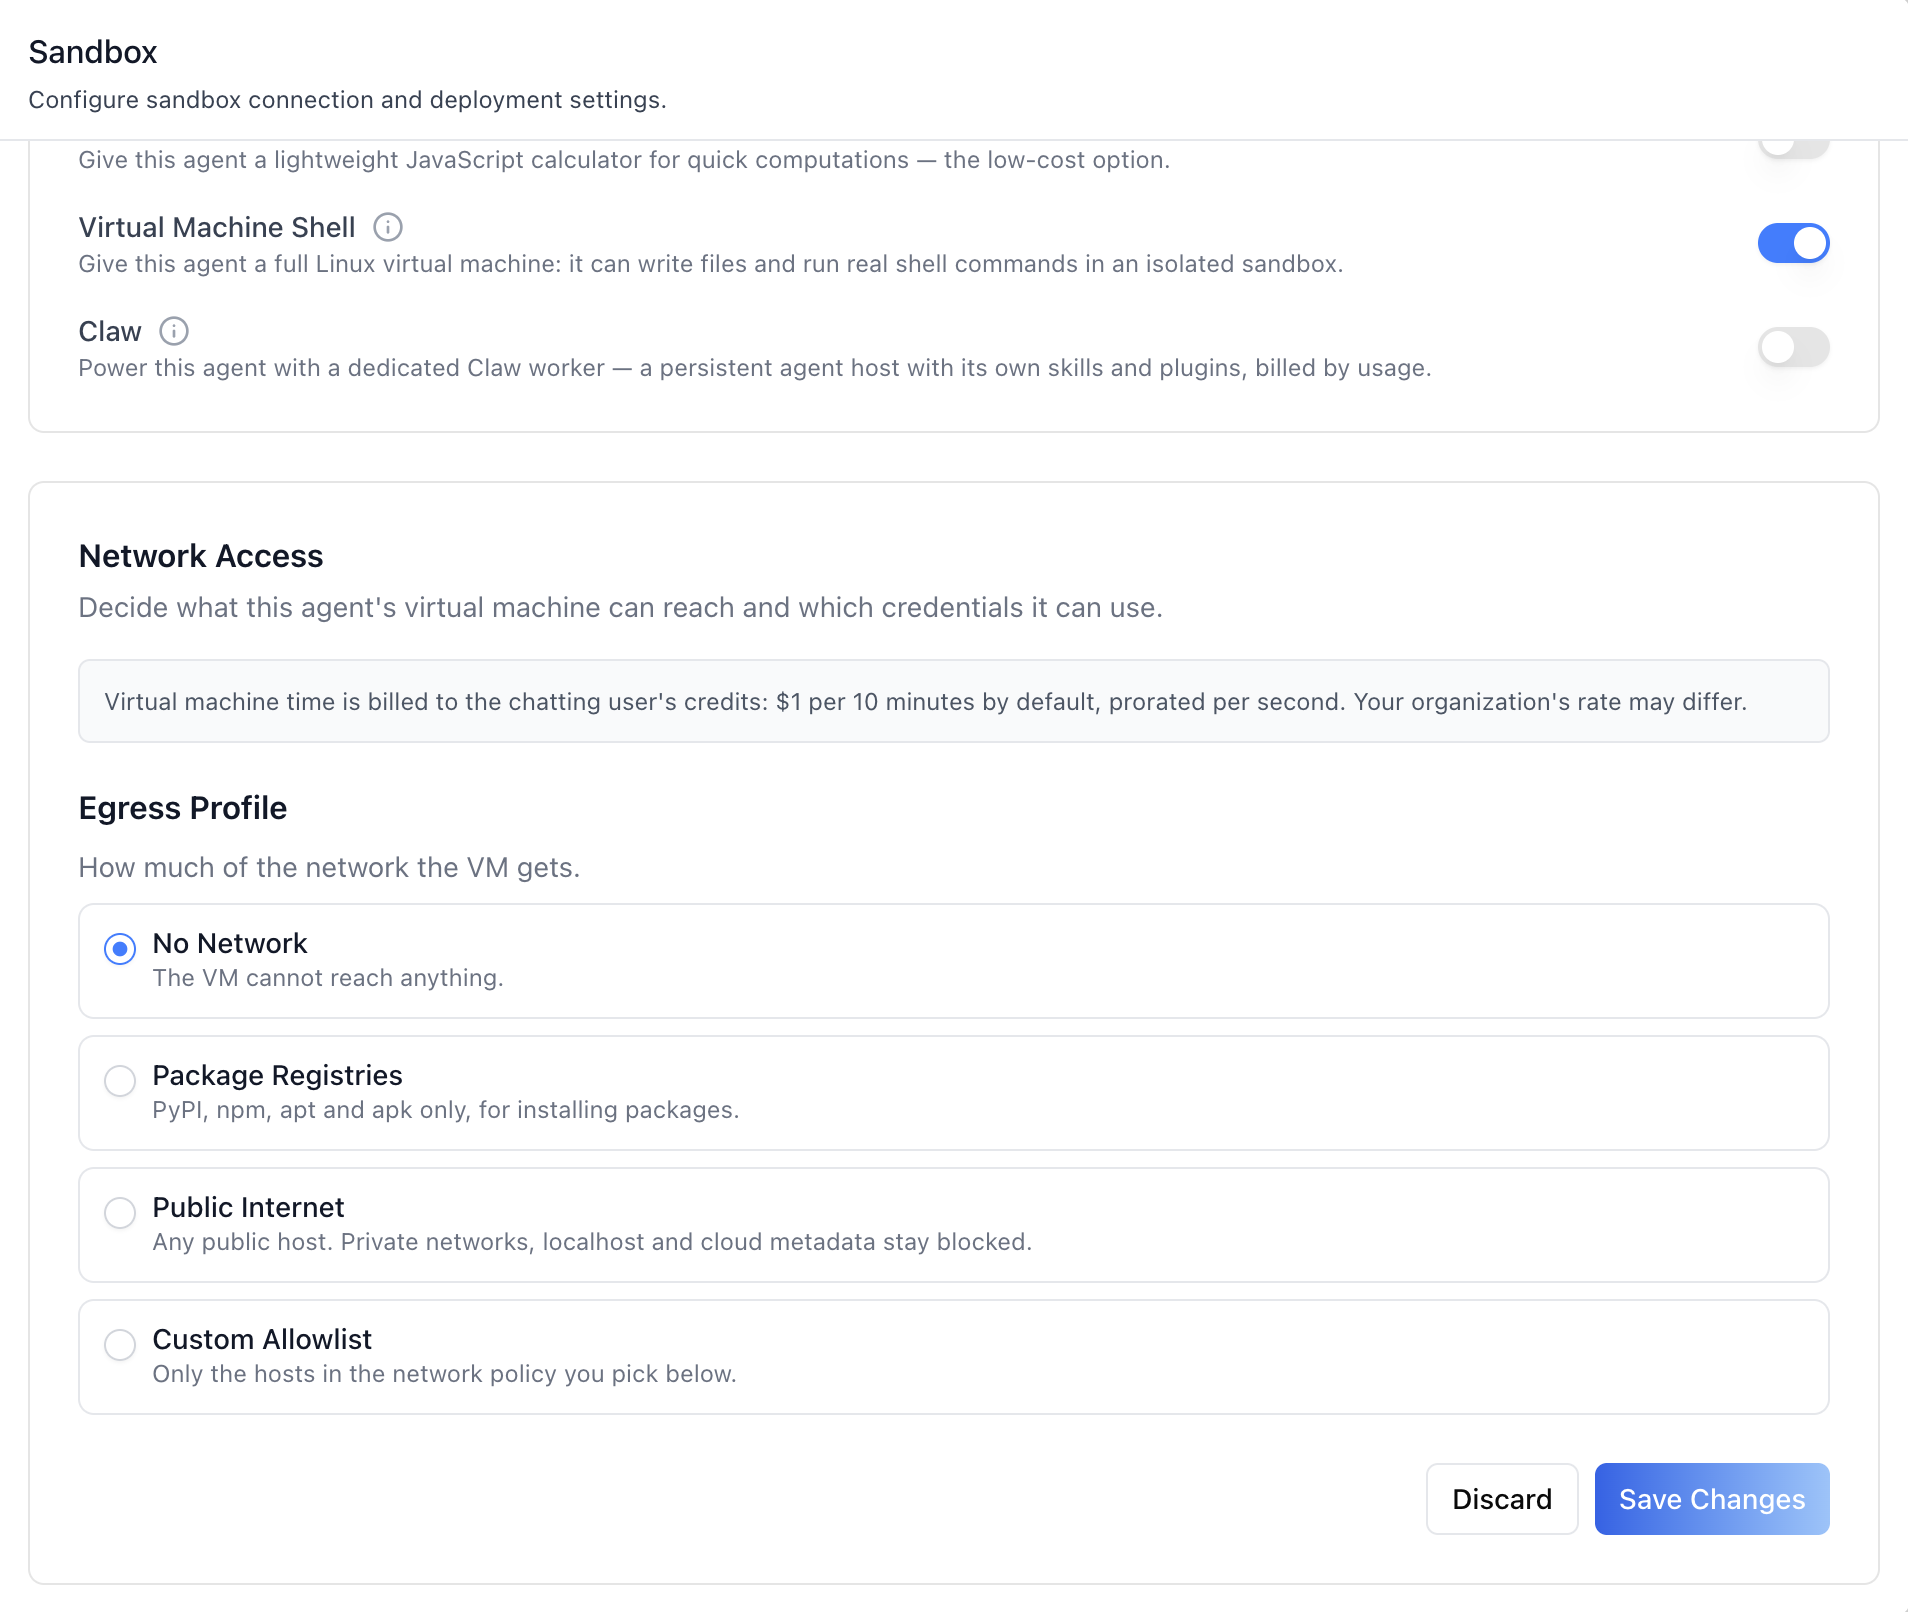Enable the Claw worker toggle
The width and height of the screenshot is (1908, 1612).
point(1793,347)
